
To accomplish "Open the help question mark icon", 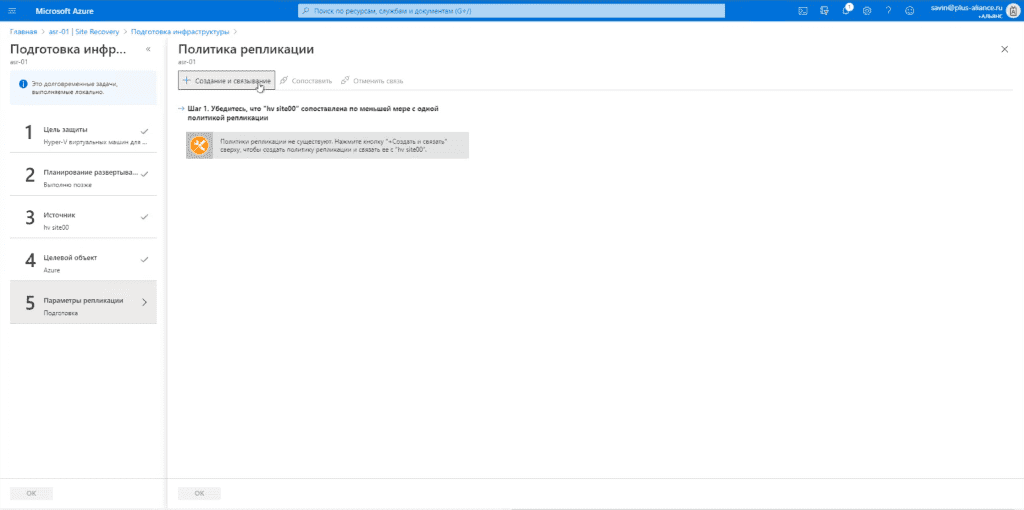I will click(888, 11).
